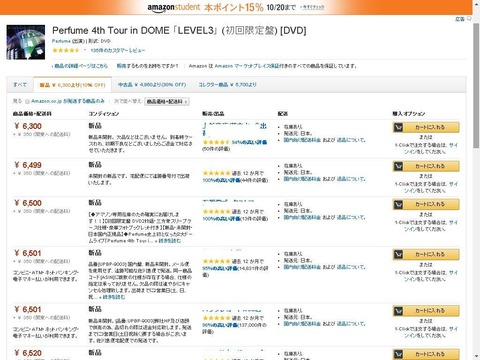
Task: Open the ad feedback icon below the banner
Action: [x=469, y=19]
